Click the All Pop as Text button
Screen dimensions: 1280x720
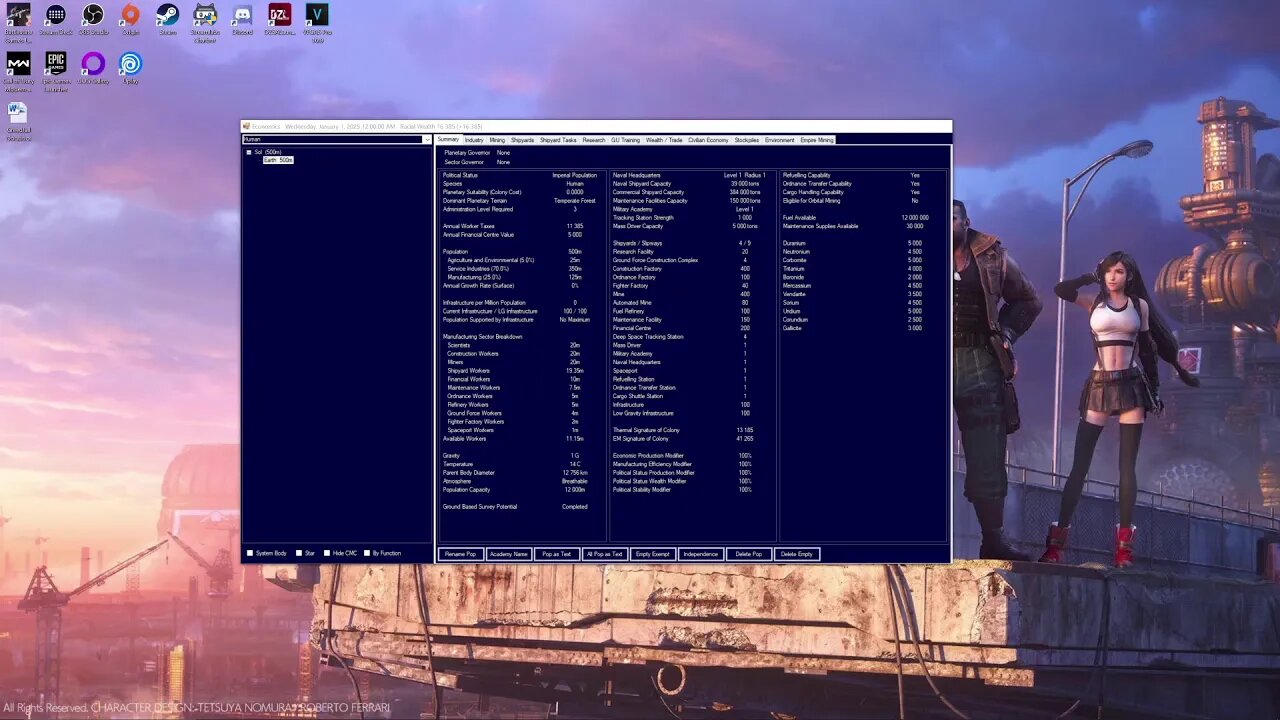(x=604, y=554)
